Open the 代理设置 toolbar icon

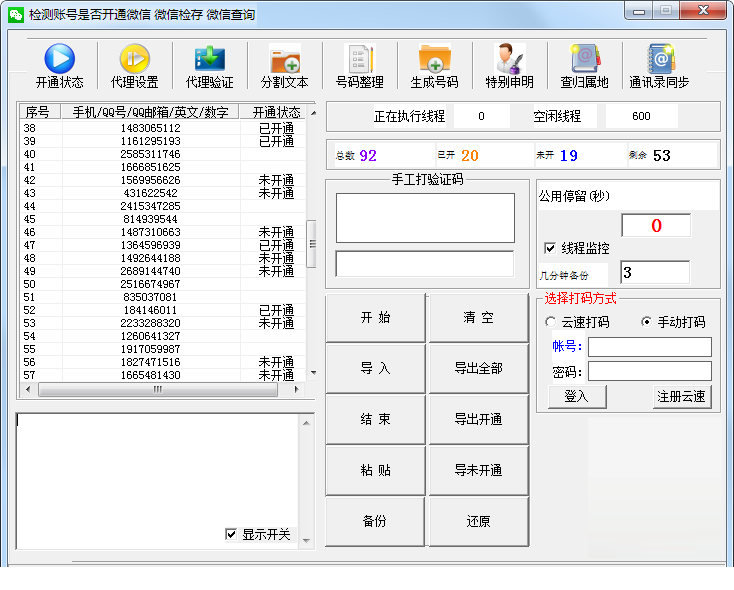135,59
